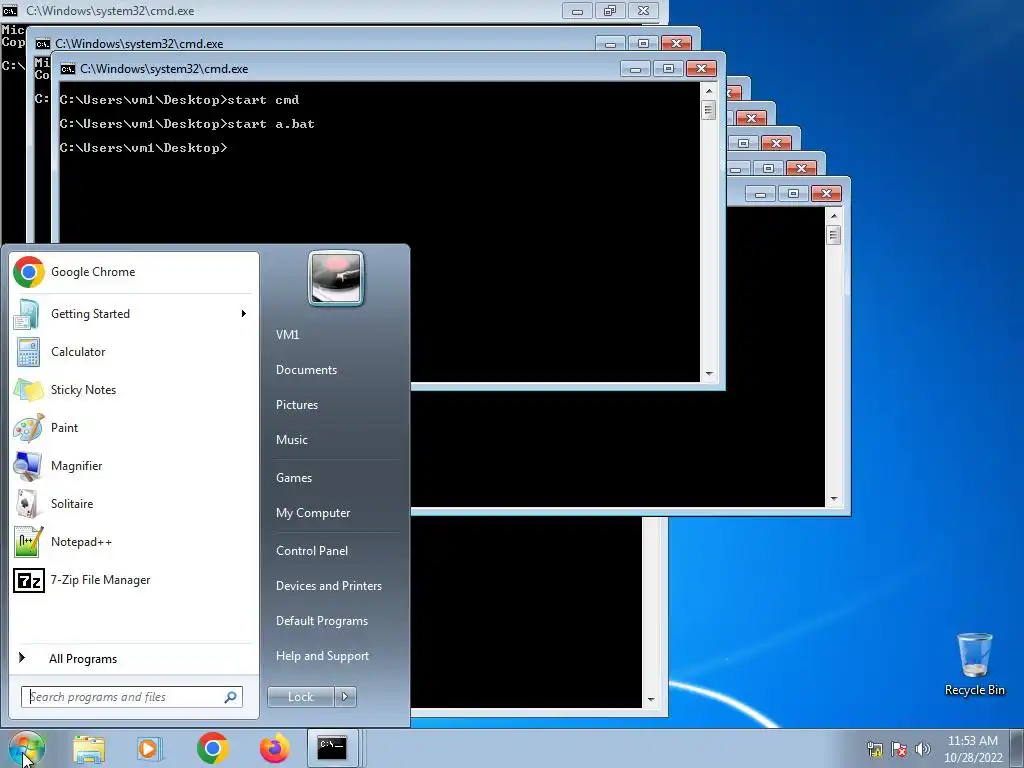Minimize the front cmd.exe window
The width and height of the screenshot is (1024, 768).
[x=635, y=69]
